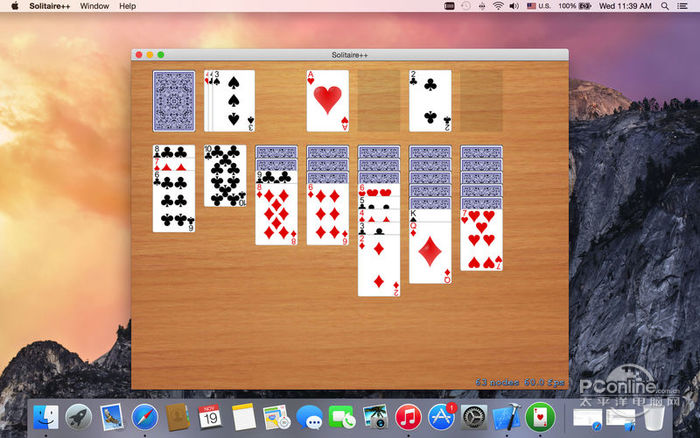Select the 2 of diamonds card
Viewport: 700px width, 438px height.
(x=379, y=265)
